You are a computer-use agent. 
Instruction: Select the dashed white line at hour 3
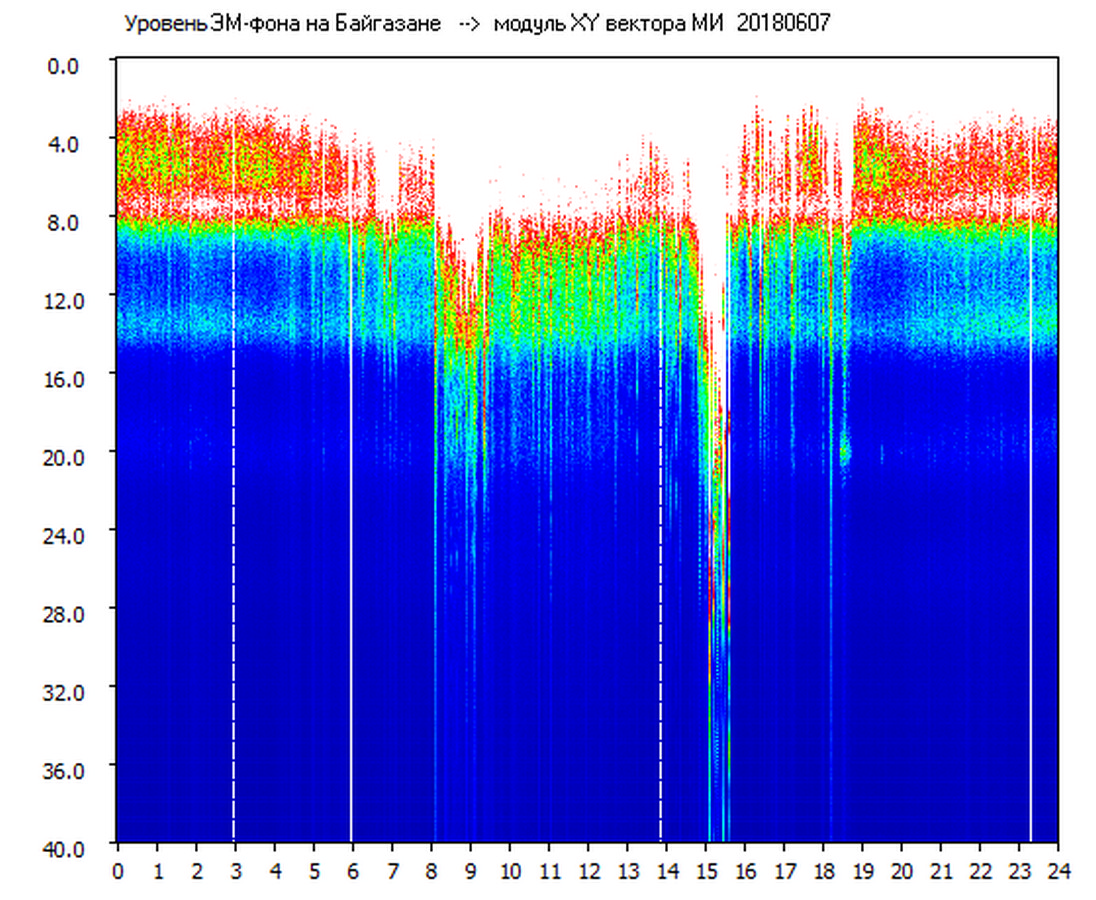pyautogui.click(x=234, y=500)
